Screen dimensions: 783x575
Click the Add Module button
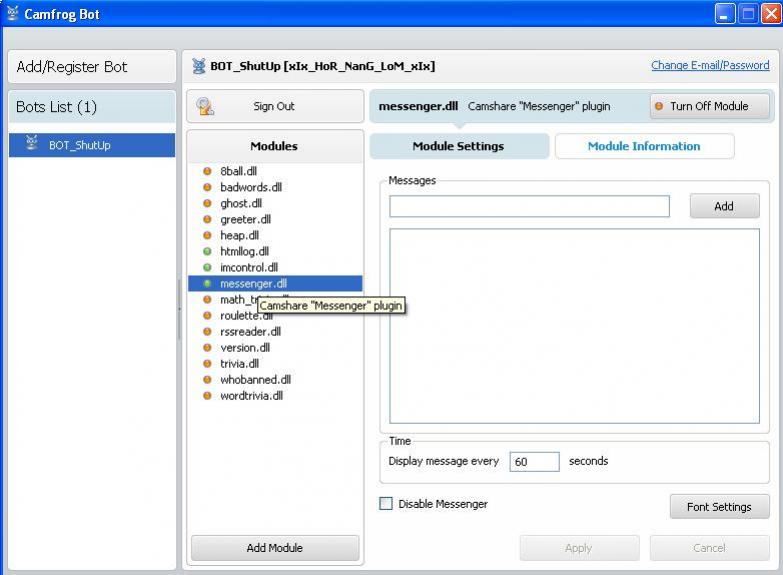(275, 548)
